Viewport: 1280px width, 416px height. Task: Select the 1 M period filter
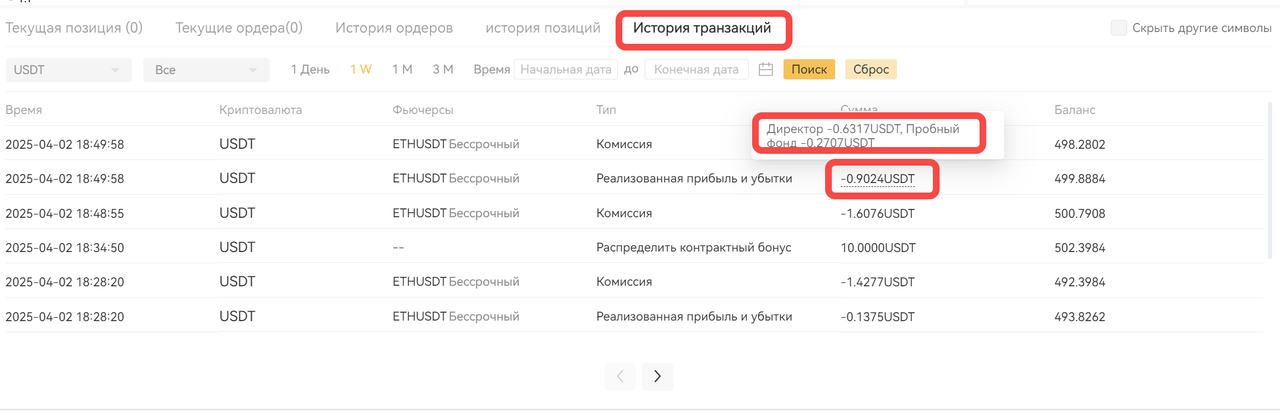pos(402,70)
